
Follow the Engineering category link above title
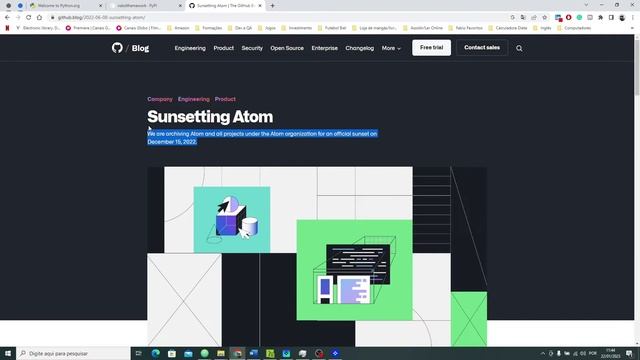pos(194,99)
